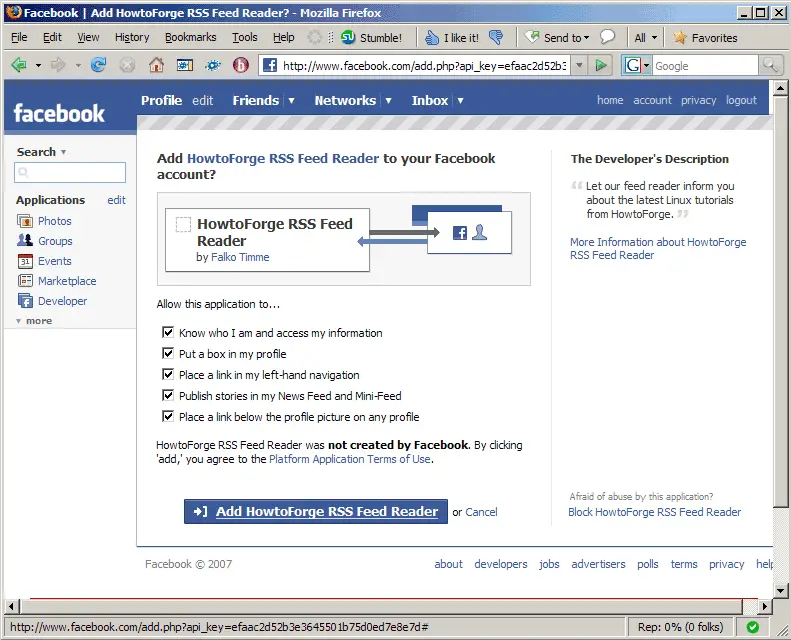
Task: Open Falko Timme author link
Action: [240, 257]
